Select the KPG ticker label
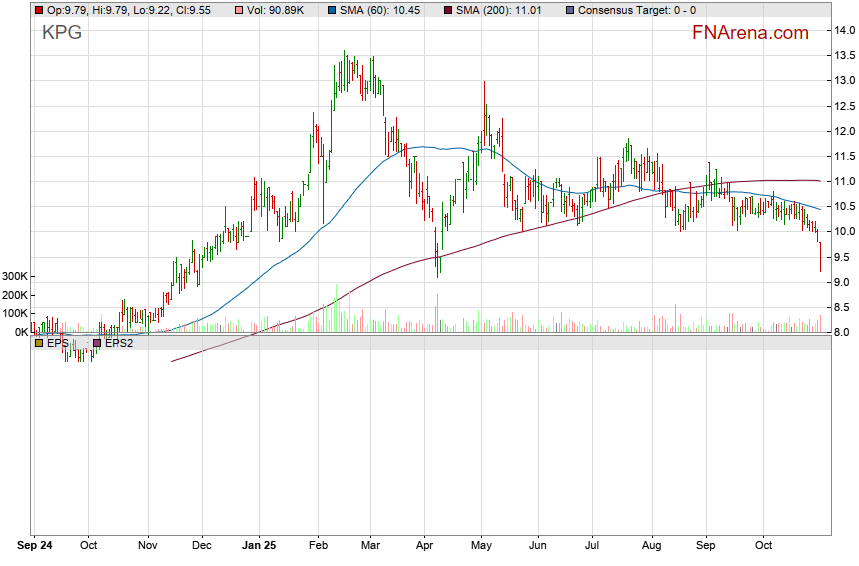The height and width of the screenshot is (566, 859). click(x=62, y=33)
